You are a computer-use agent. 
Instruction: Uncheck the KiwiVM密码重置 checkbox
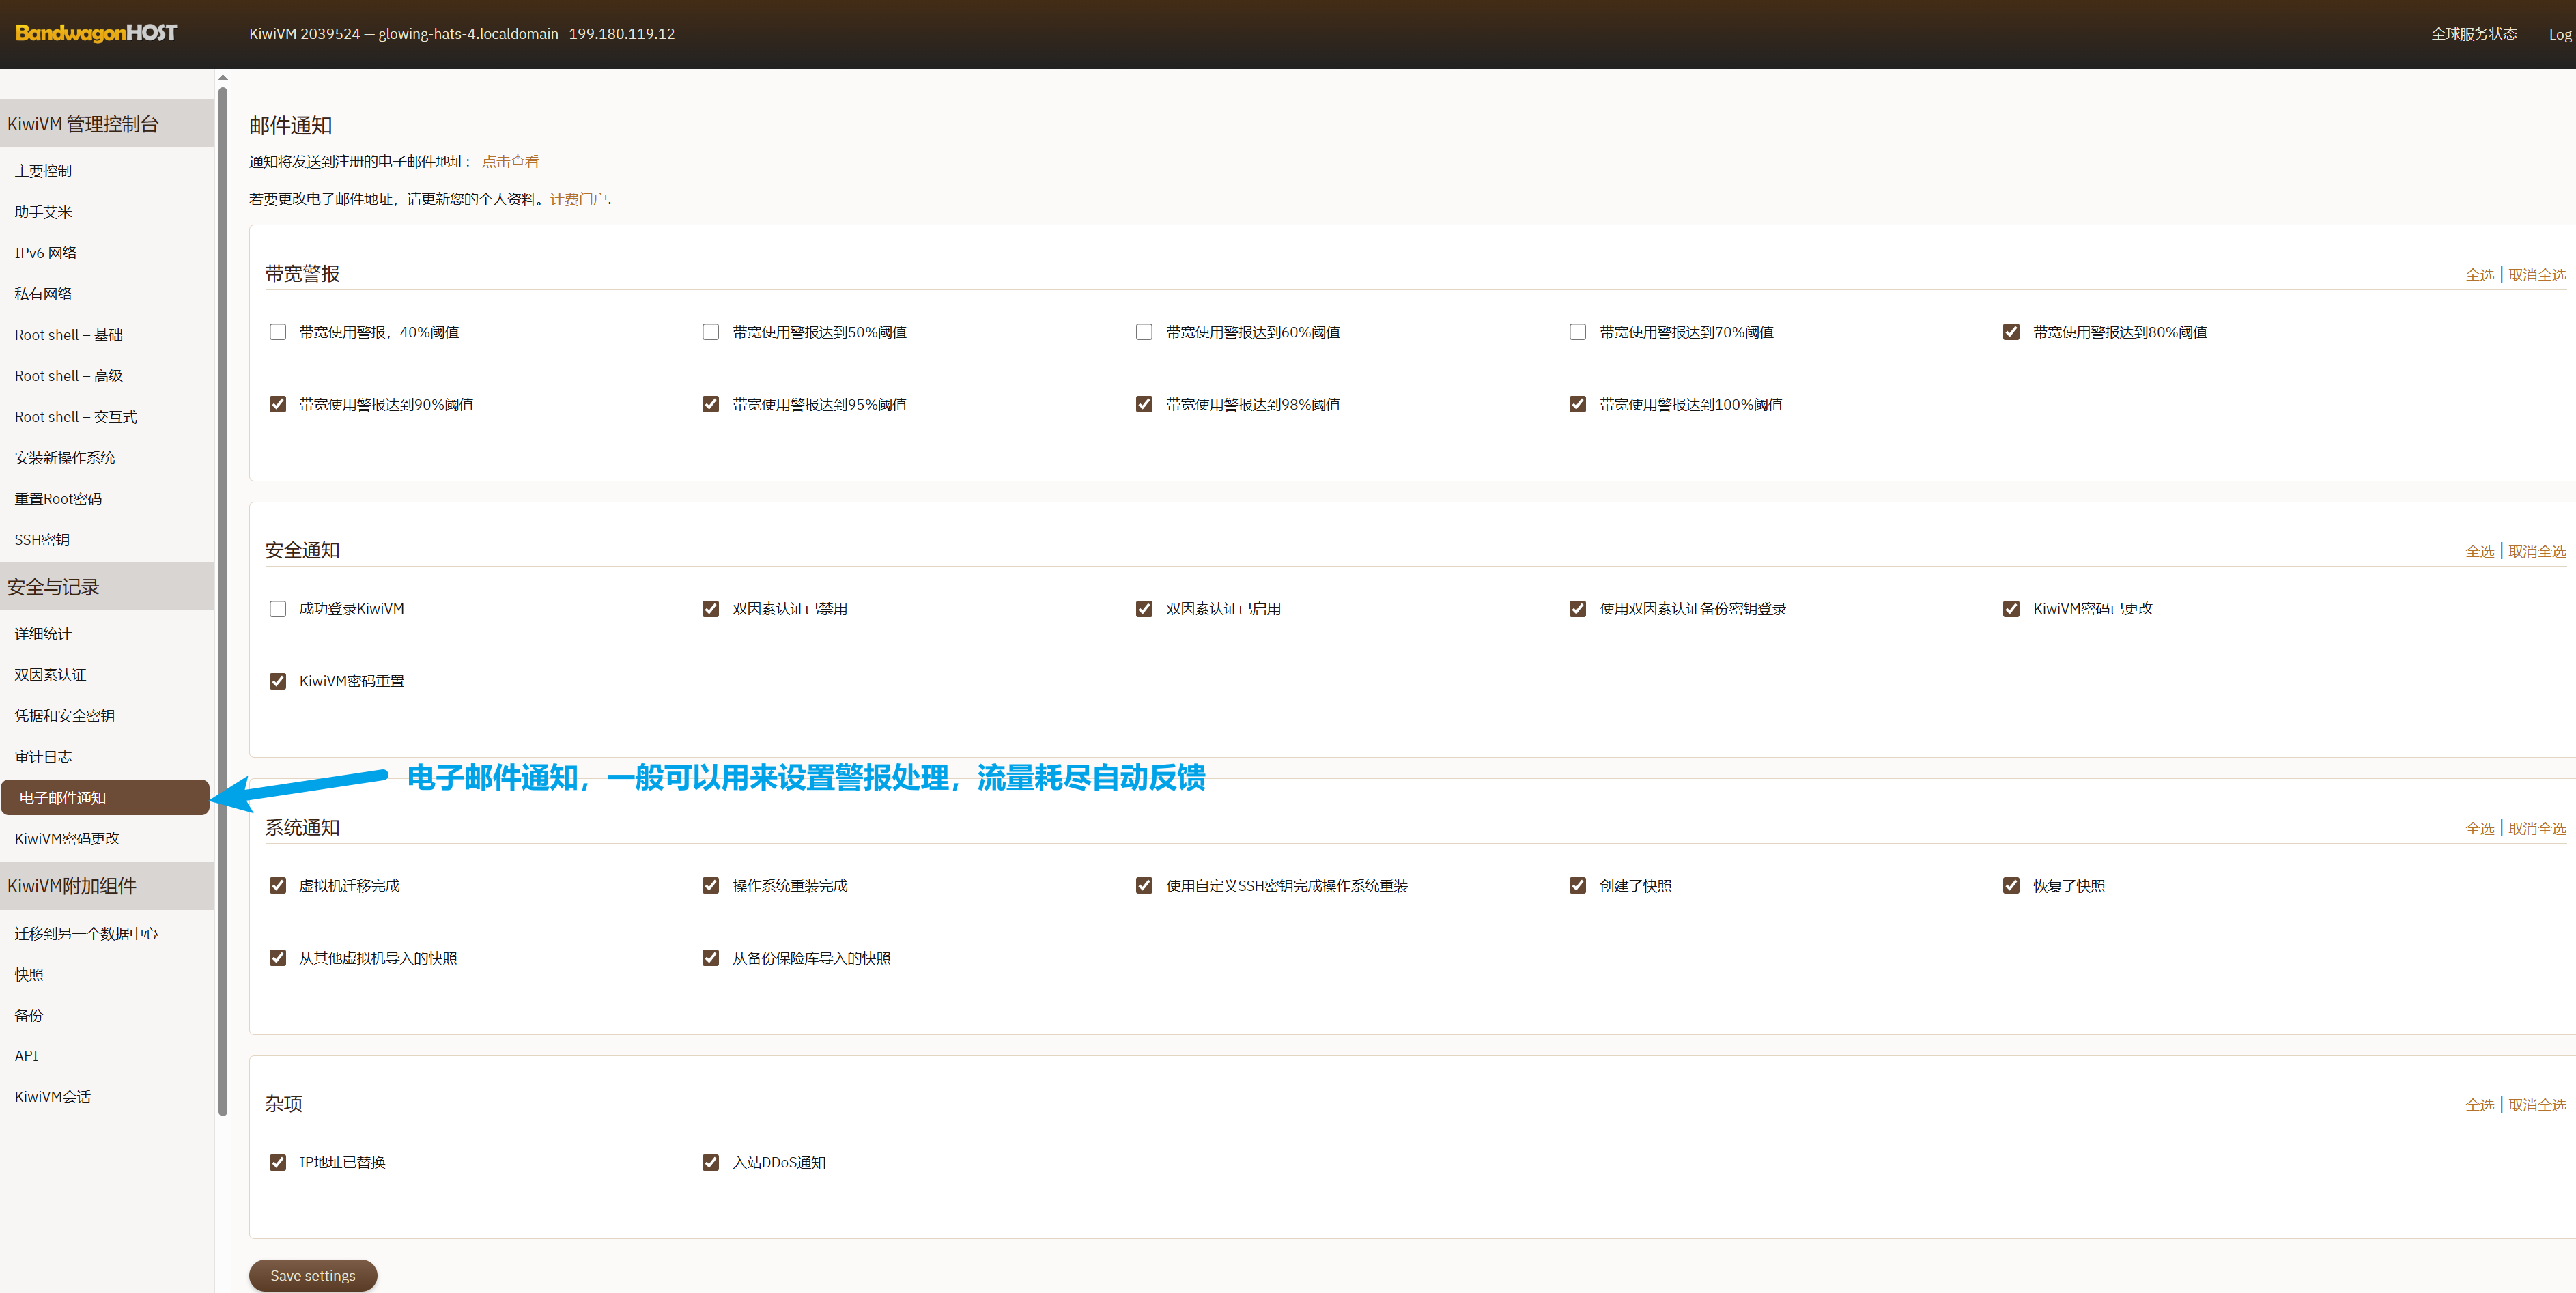(x=278, y=681)
